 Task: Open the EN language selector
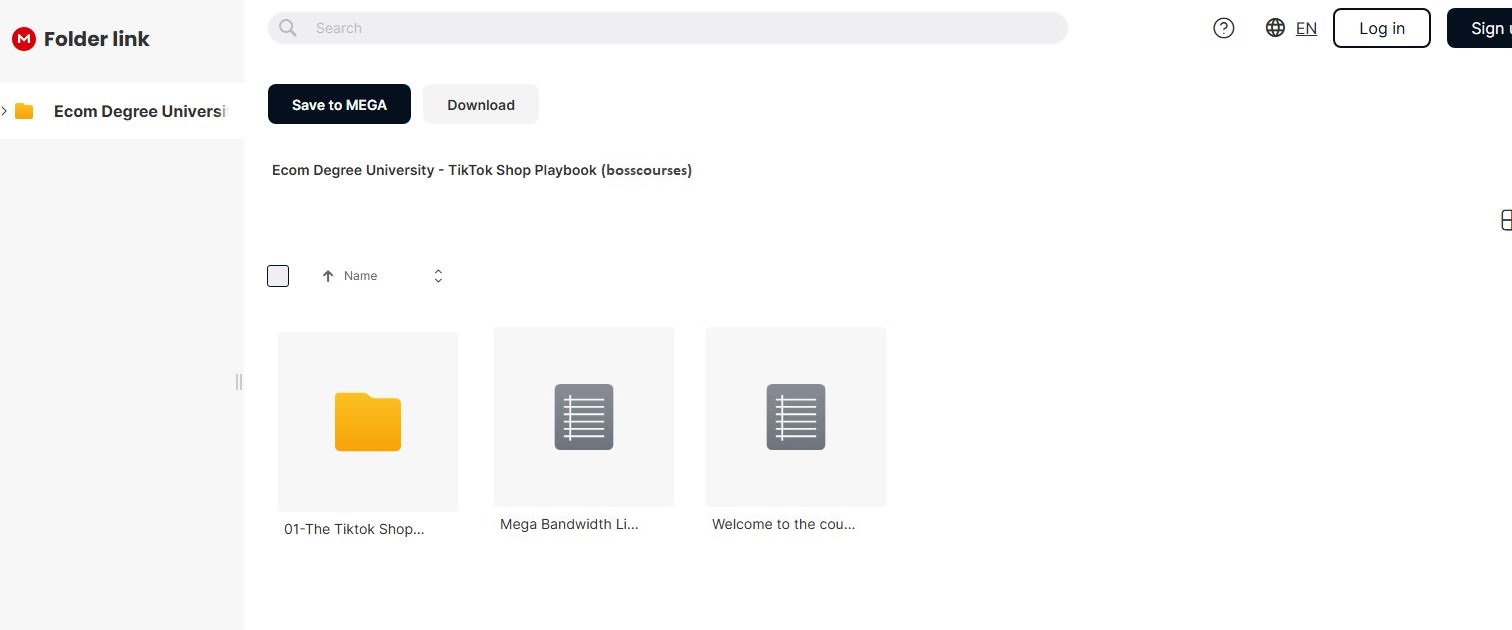coord(1306,28)
